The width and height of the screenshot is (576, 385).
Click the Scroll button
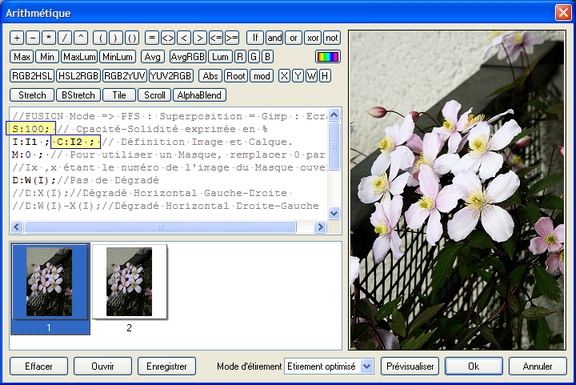154,95
